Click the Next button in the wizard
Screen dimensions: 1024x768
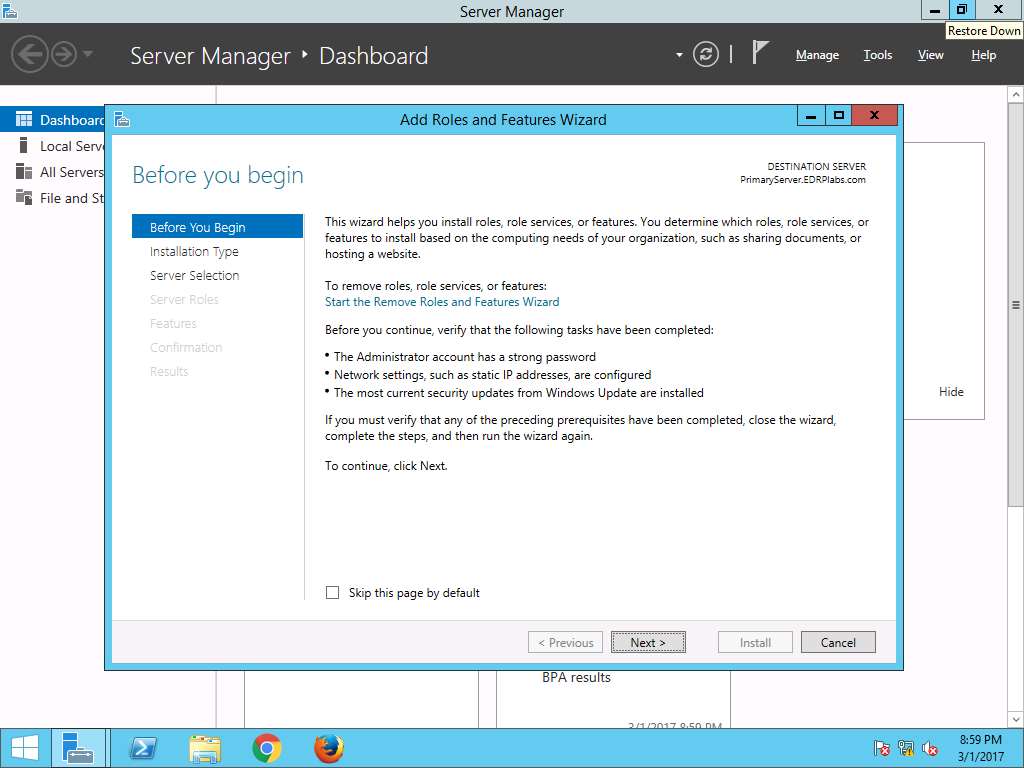648,643
